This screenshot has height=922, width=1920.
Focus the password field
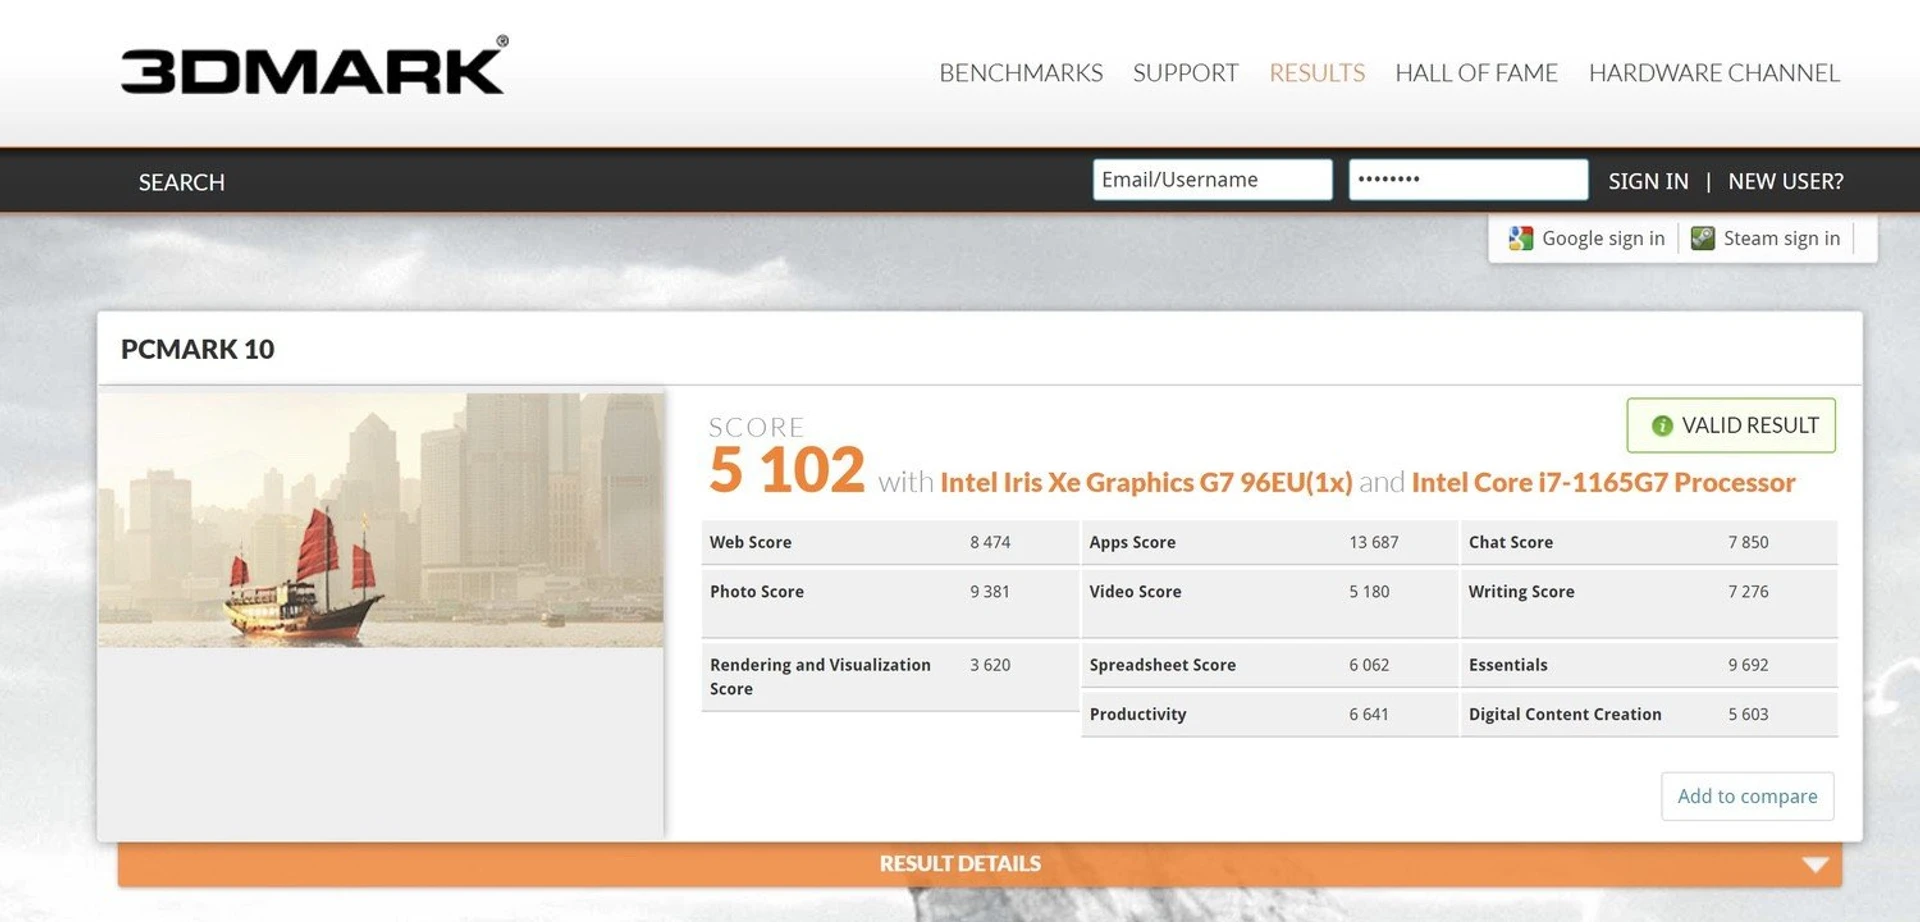tap(1468, 180)
